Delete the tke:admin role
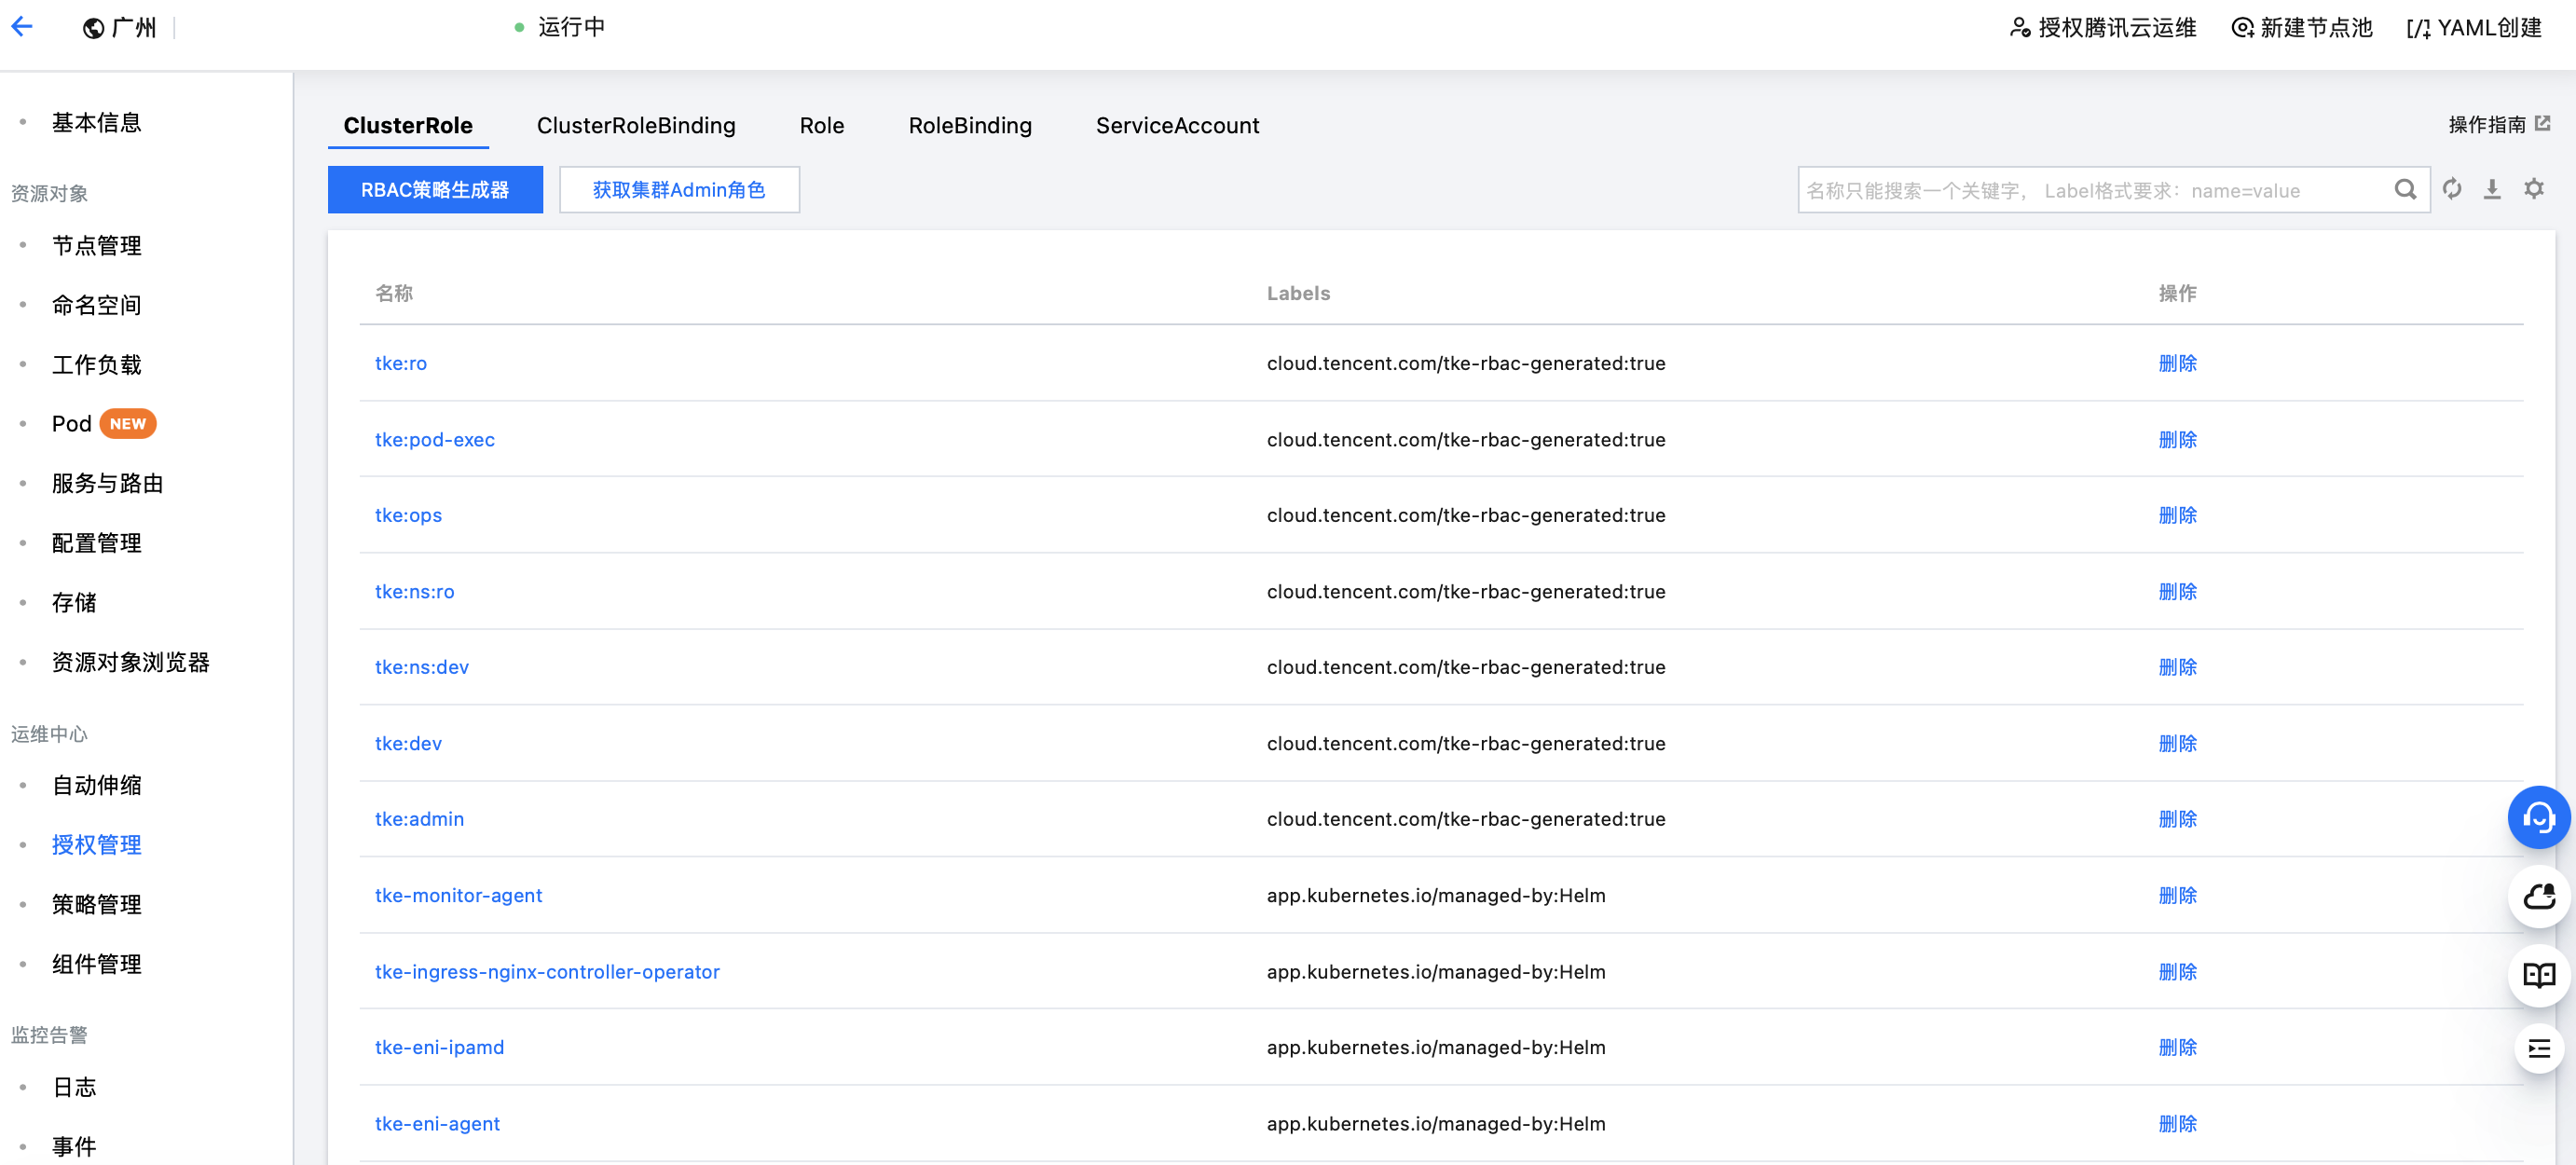Viewport: 2576px width, 1165px height. (2177, 819)
